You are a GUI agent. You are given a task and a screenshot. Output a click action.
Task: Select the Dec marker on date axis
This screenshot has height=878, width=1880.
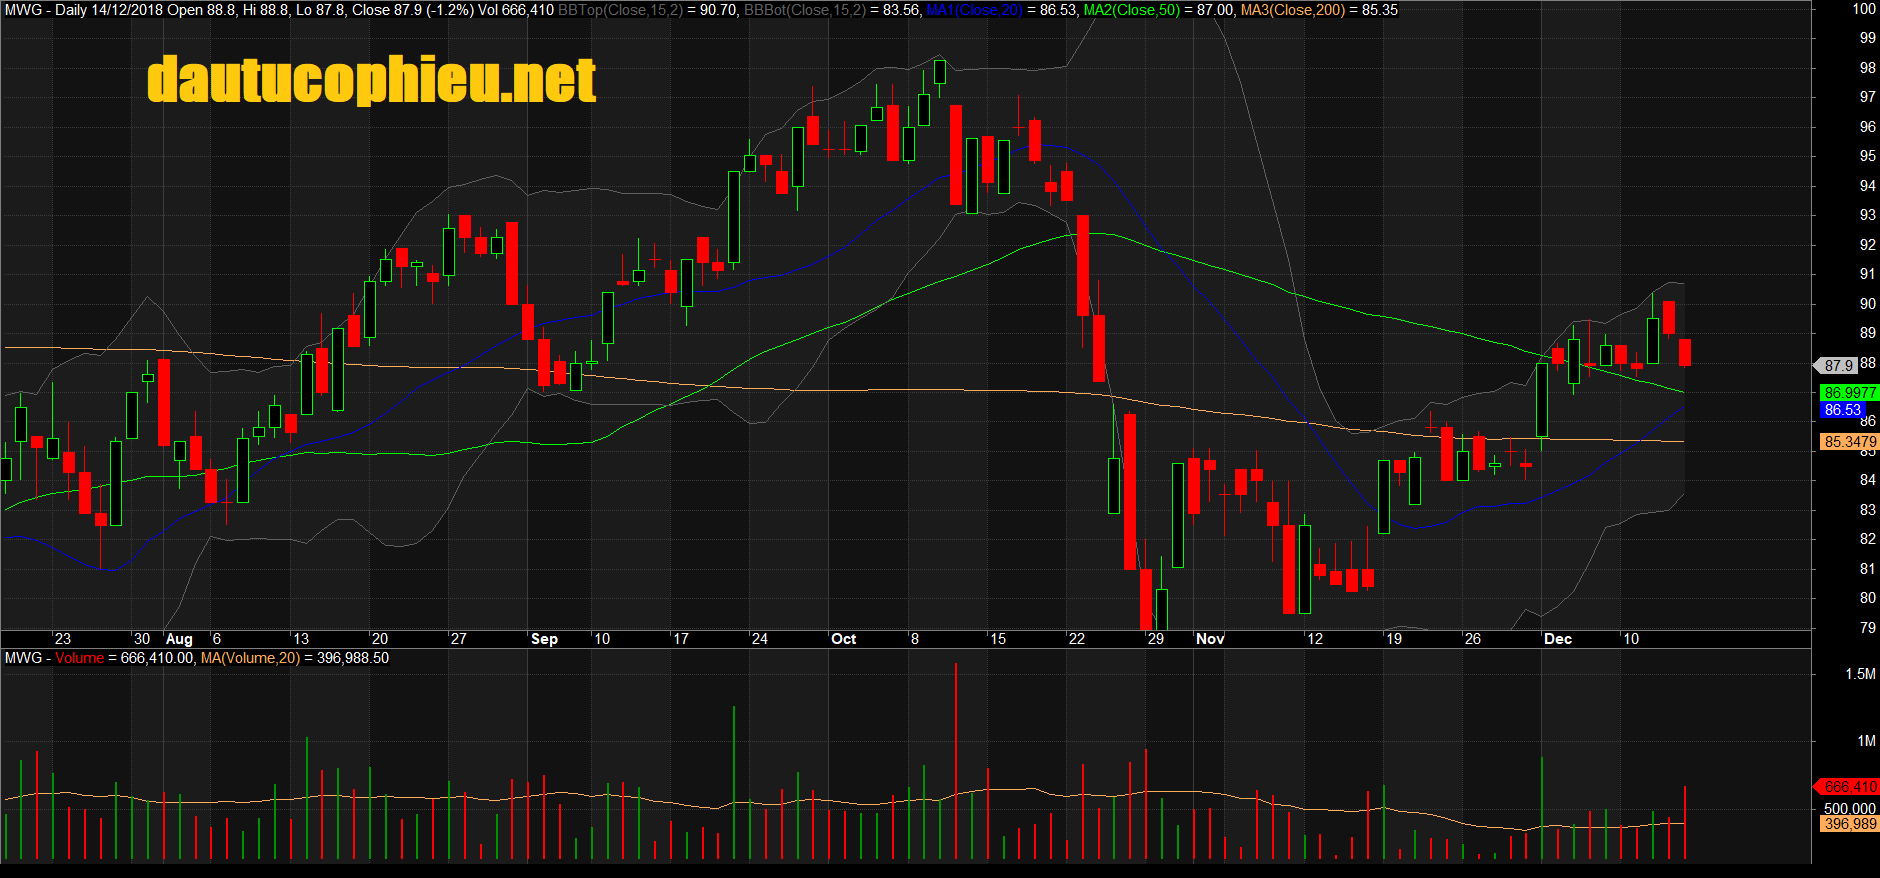tap(1557, 639)
